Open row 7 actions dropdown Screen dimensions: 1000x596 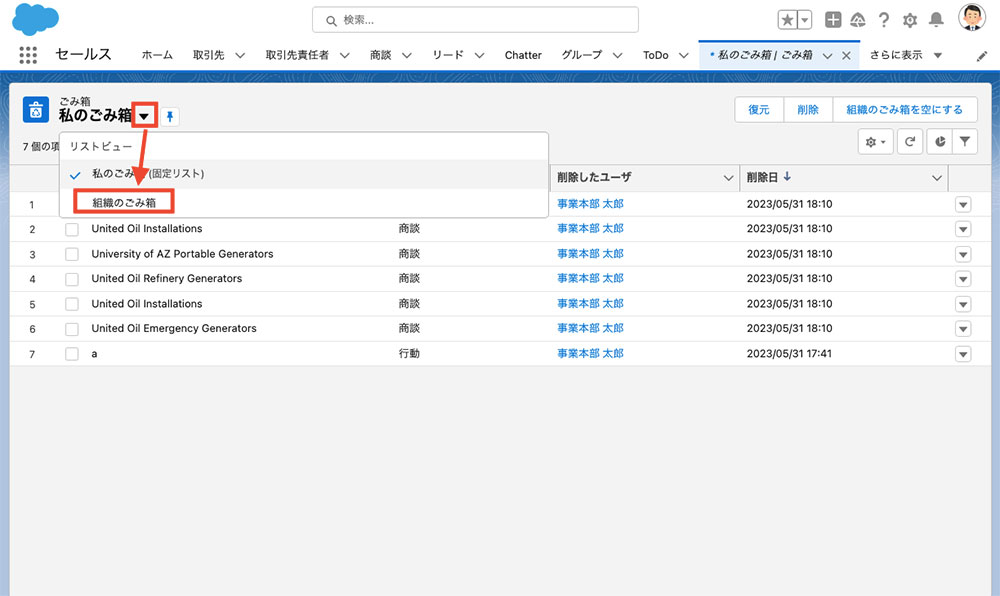pos(963,354)
